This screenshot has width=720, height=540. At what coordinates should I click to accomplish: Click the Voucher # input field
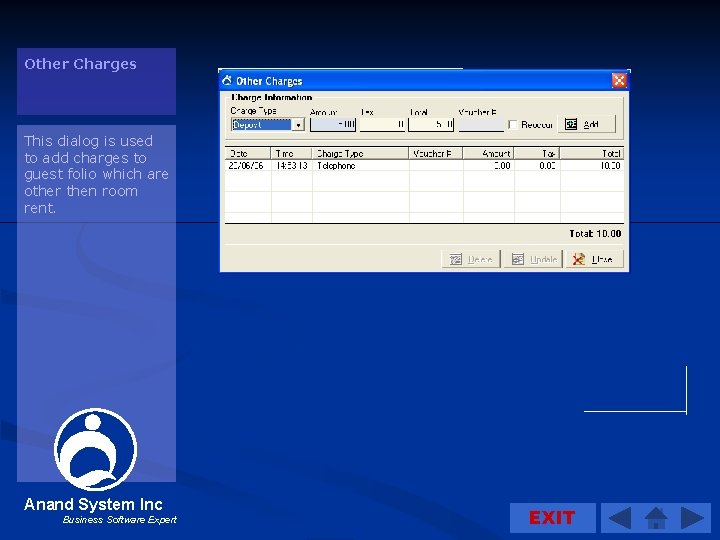click(481, 124)
